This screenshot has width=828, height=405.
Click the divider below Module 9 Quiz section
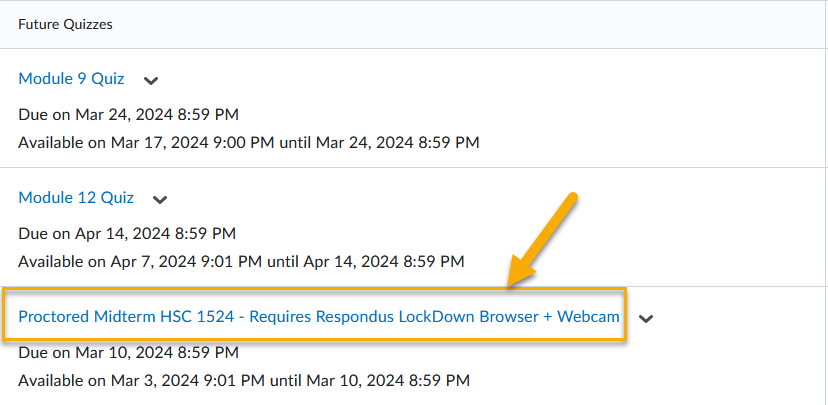[x=414, y=167]
